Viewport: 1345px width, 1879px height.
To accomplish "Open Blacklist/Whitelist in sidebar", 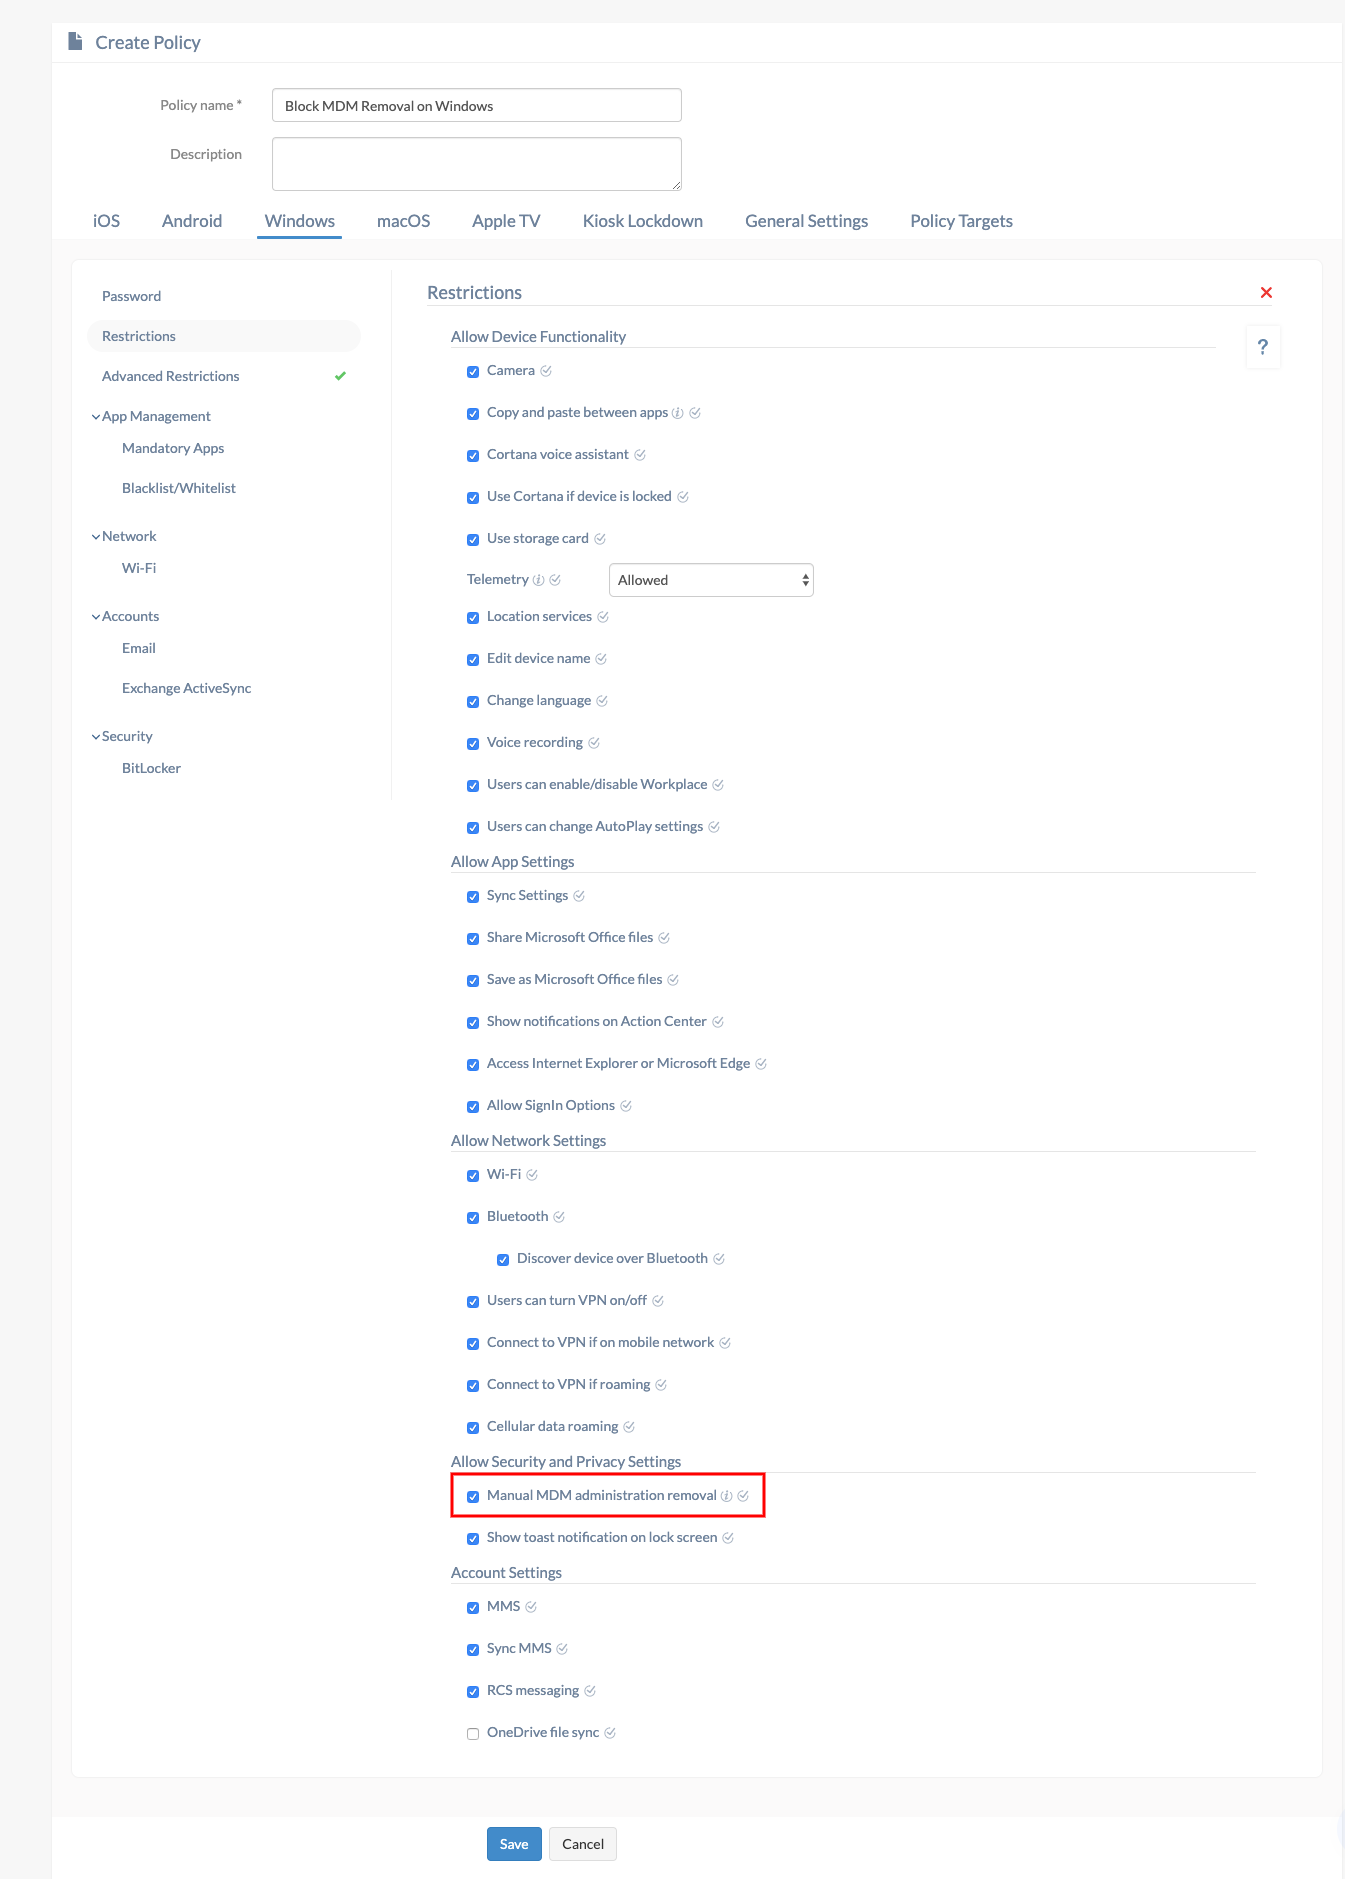I will (x=179, y=488).
